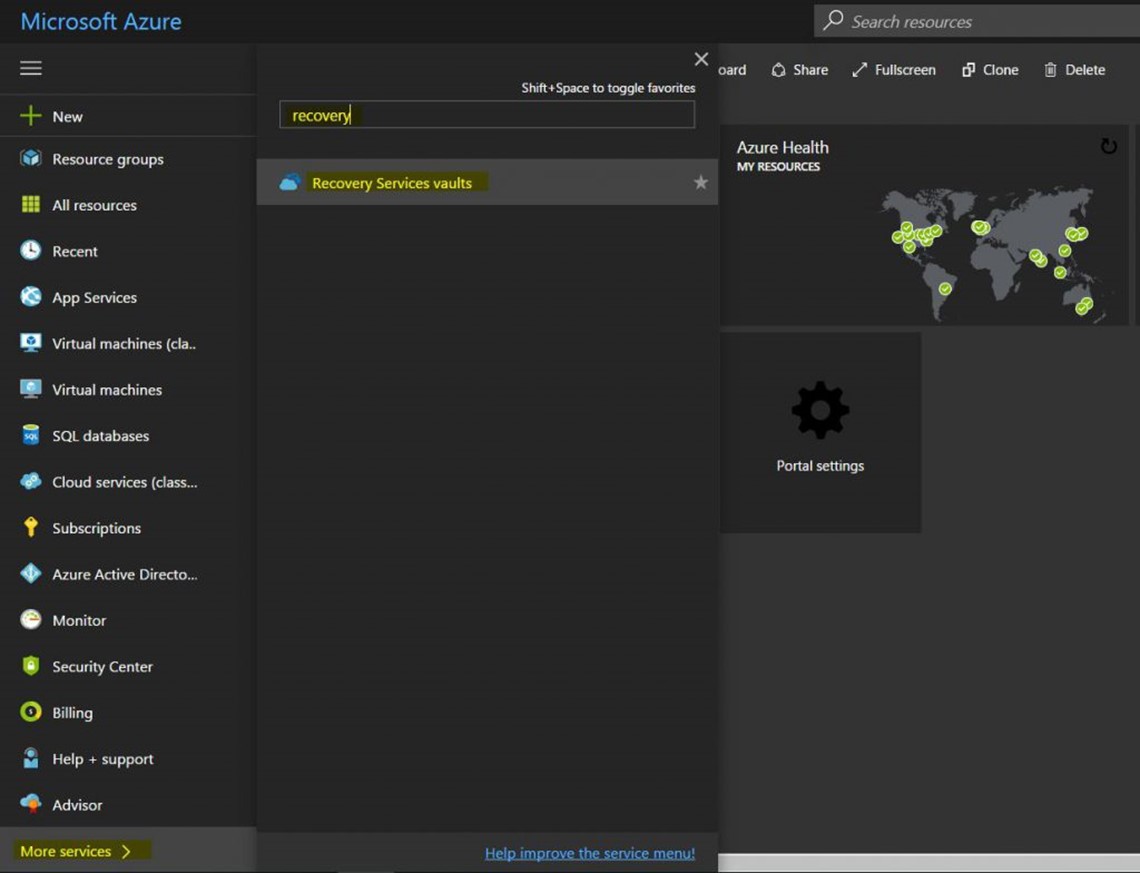Go to Security Center label
Image resolution: width=1140 pixels, height=873 pixels.
tap(103, 667)
